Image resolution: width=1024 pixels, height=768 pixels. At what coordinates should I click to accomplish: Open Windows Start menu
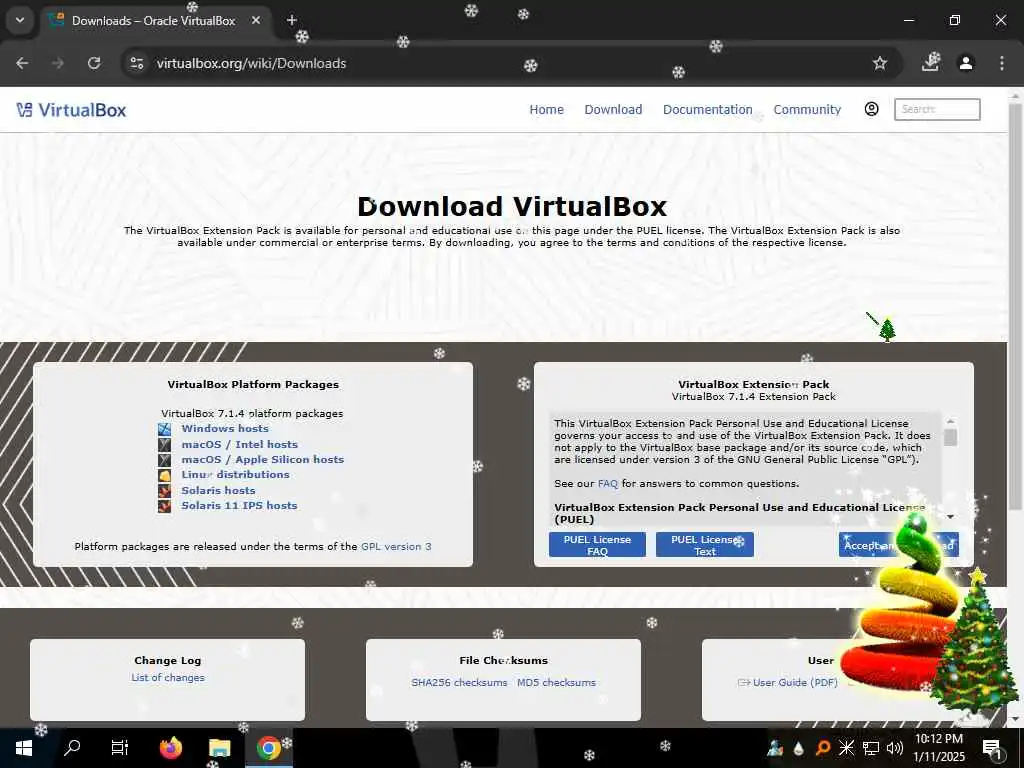(24, 748)
